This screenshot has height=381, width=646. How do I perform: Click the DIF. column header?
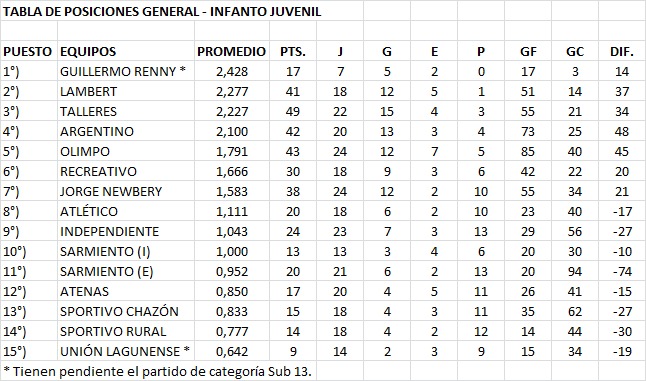tap(622, 51)
